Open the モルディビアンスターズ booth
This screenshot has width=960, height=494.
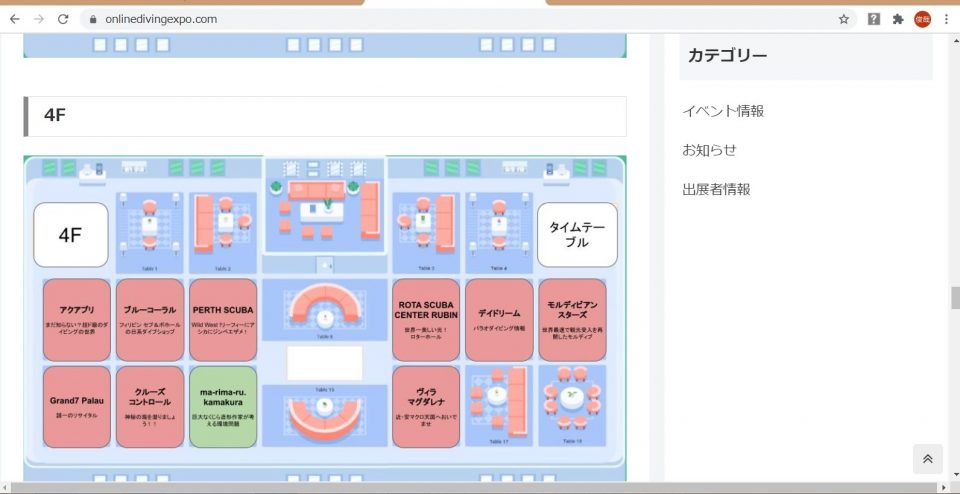click(572, 320)
